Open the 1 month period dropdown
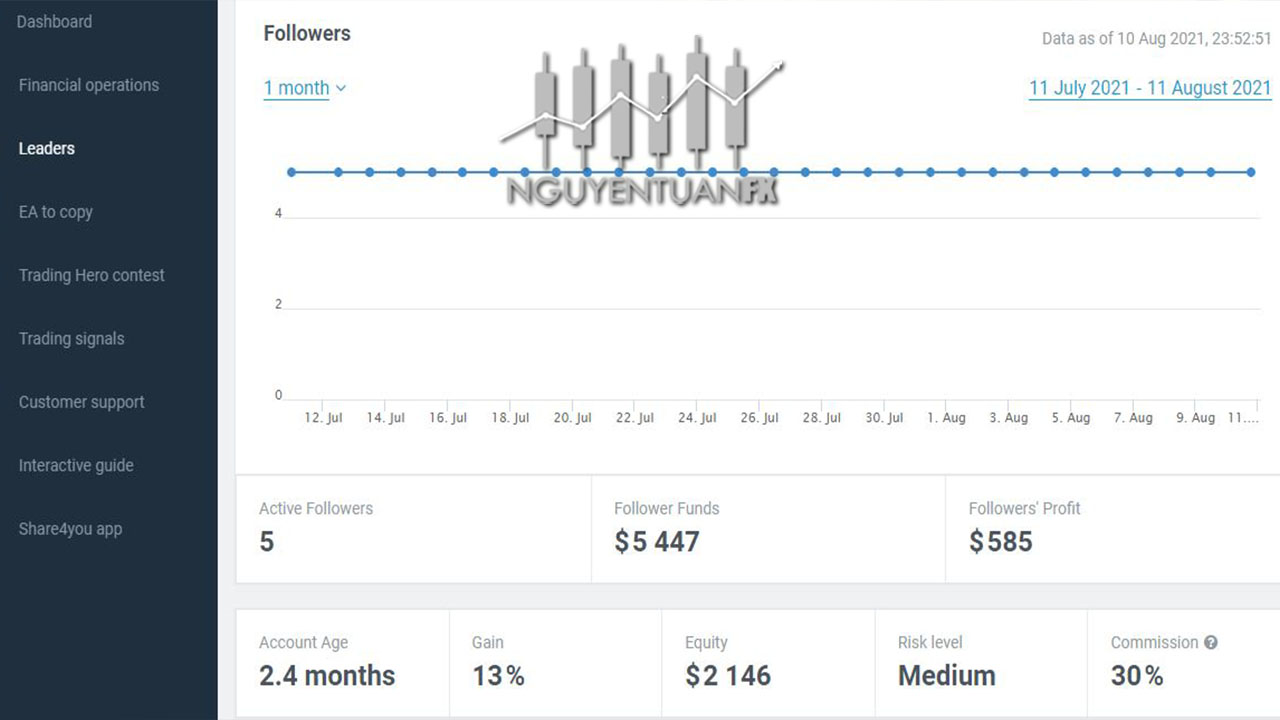The height and width of the screenshot is (720, 1280). pyautogui.click(x=304, y=88)
